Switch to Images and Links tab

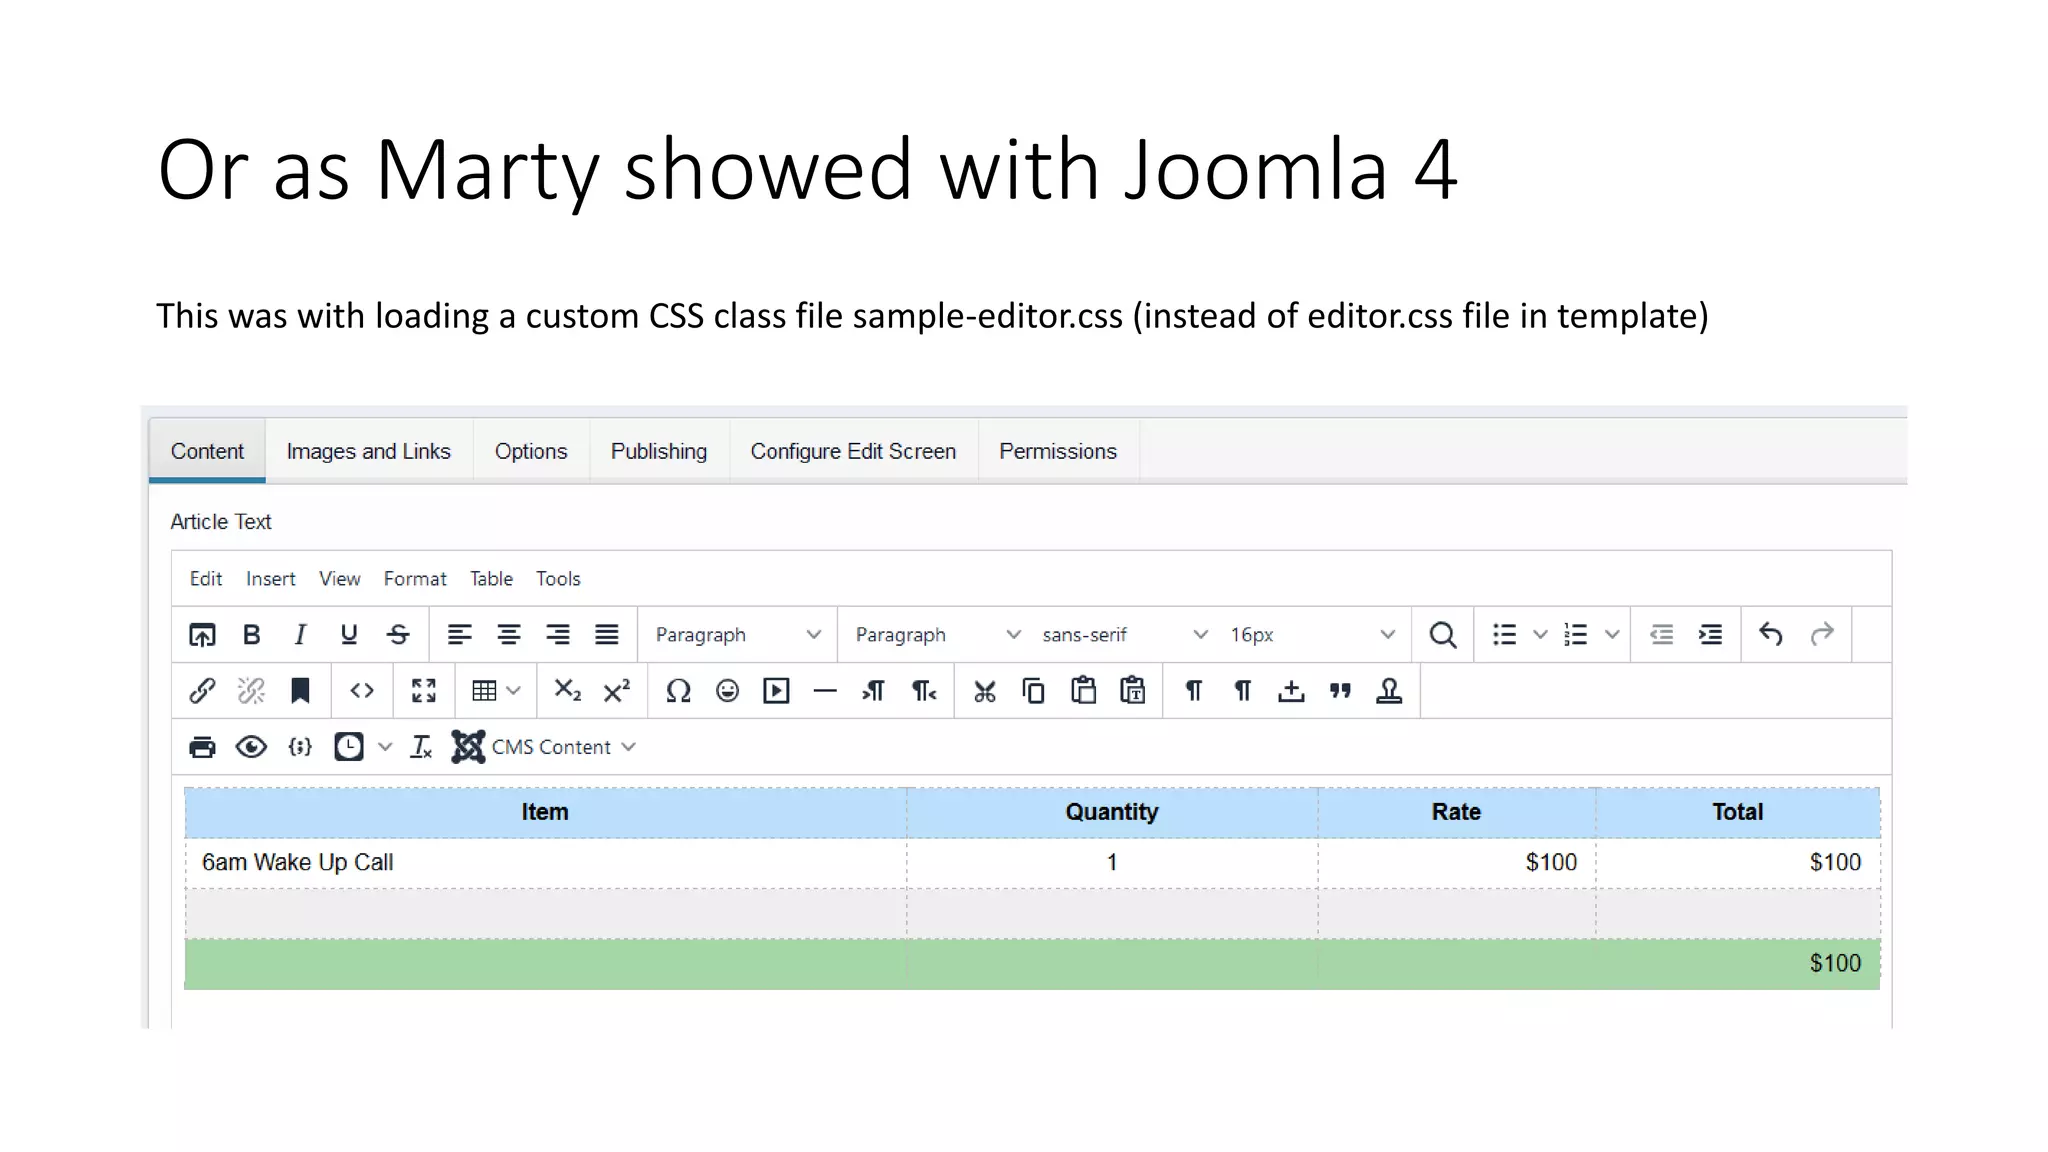[x=369, y=452]
